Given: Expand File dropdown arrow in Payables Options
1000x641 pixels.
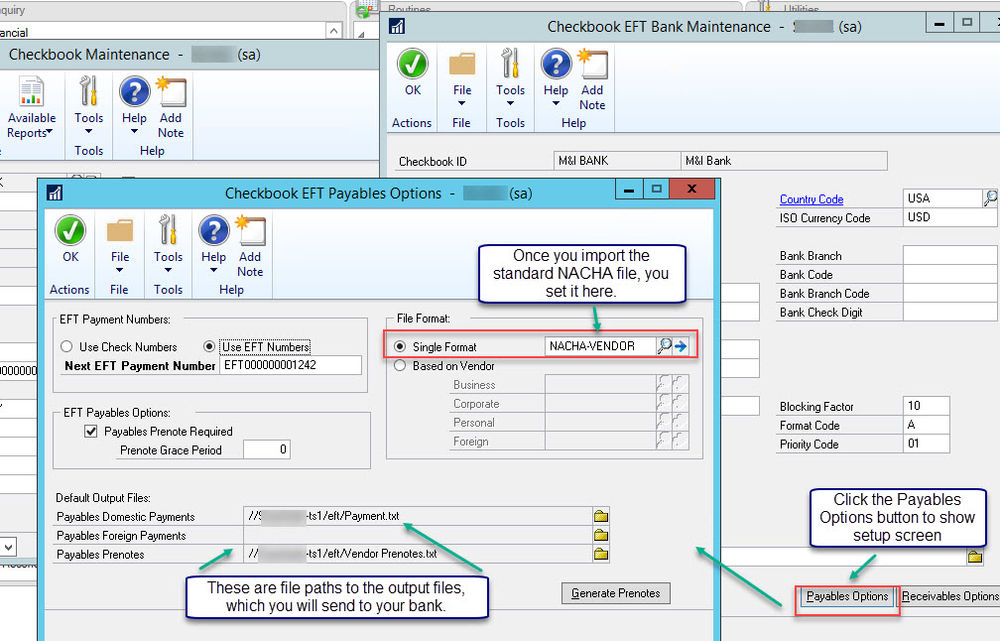Looking at the screenshot, I should tap(119, 270).
